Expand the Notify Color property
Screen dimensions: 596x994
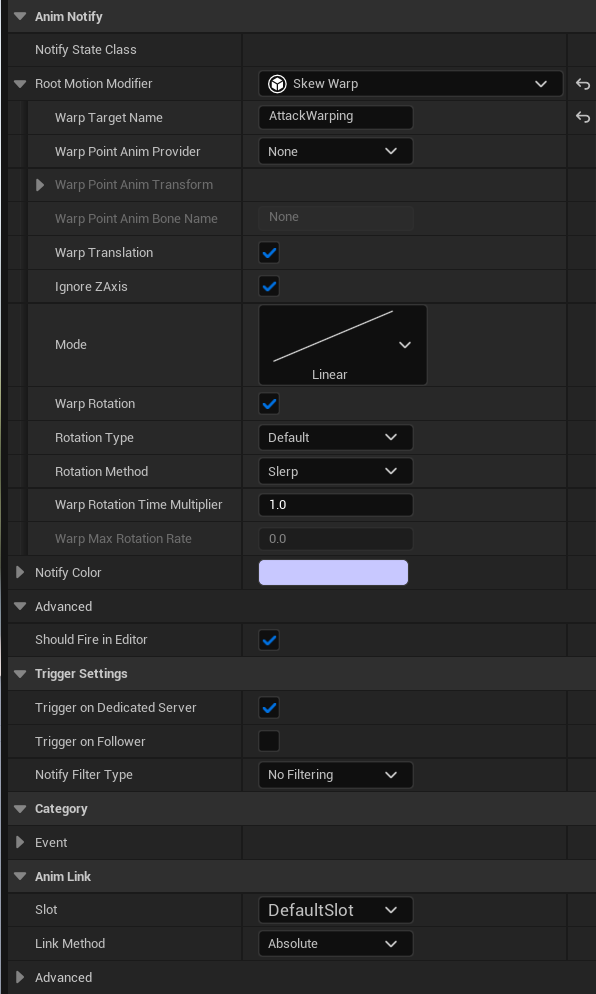20,572
